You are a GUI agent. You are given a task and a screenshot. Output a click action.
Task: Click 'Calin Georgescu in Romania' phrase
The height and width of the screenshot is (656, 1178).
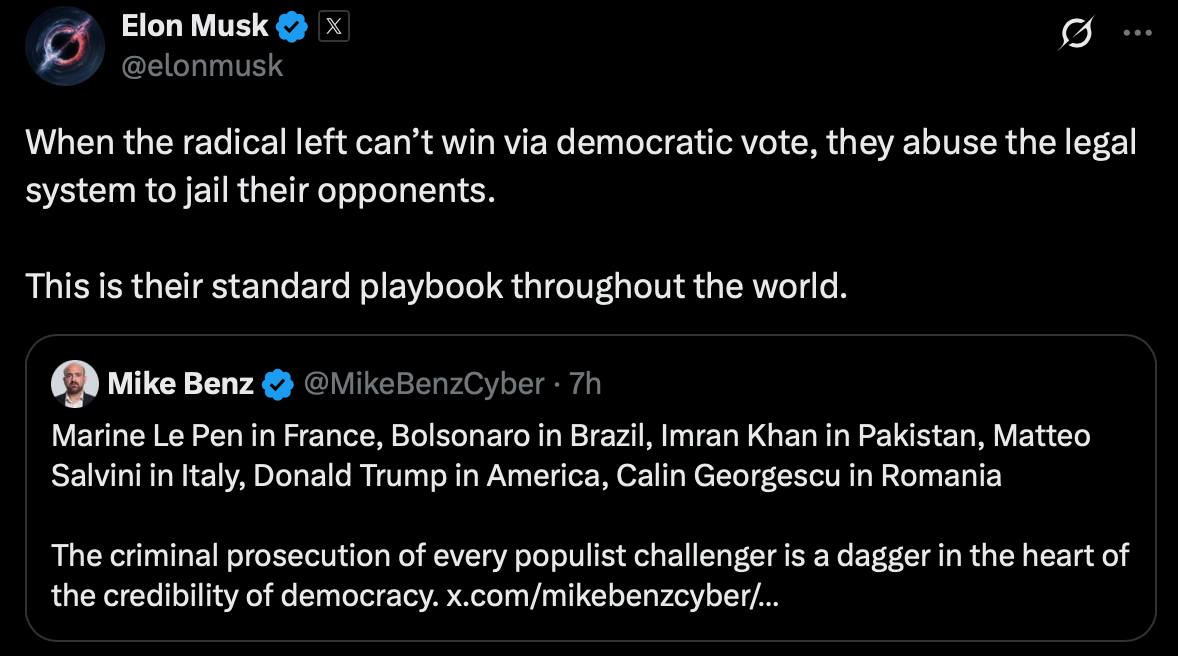808,475
